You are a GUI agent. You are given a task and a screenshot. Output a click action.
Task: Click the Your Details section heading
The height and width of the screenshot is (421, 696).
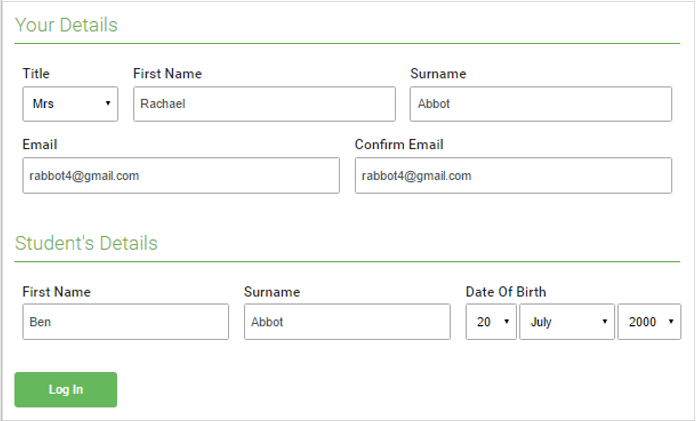pos(66,25)
